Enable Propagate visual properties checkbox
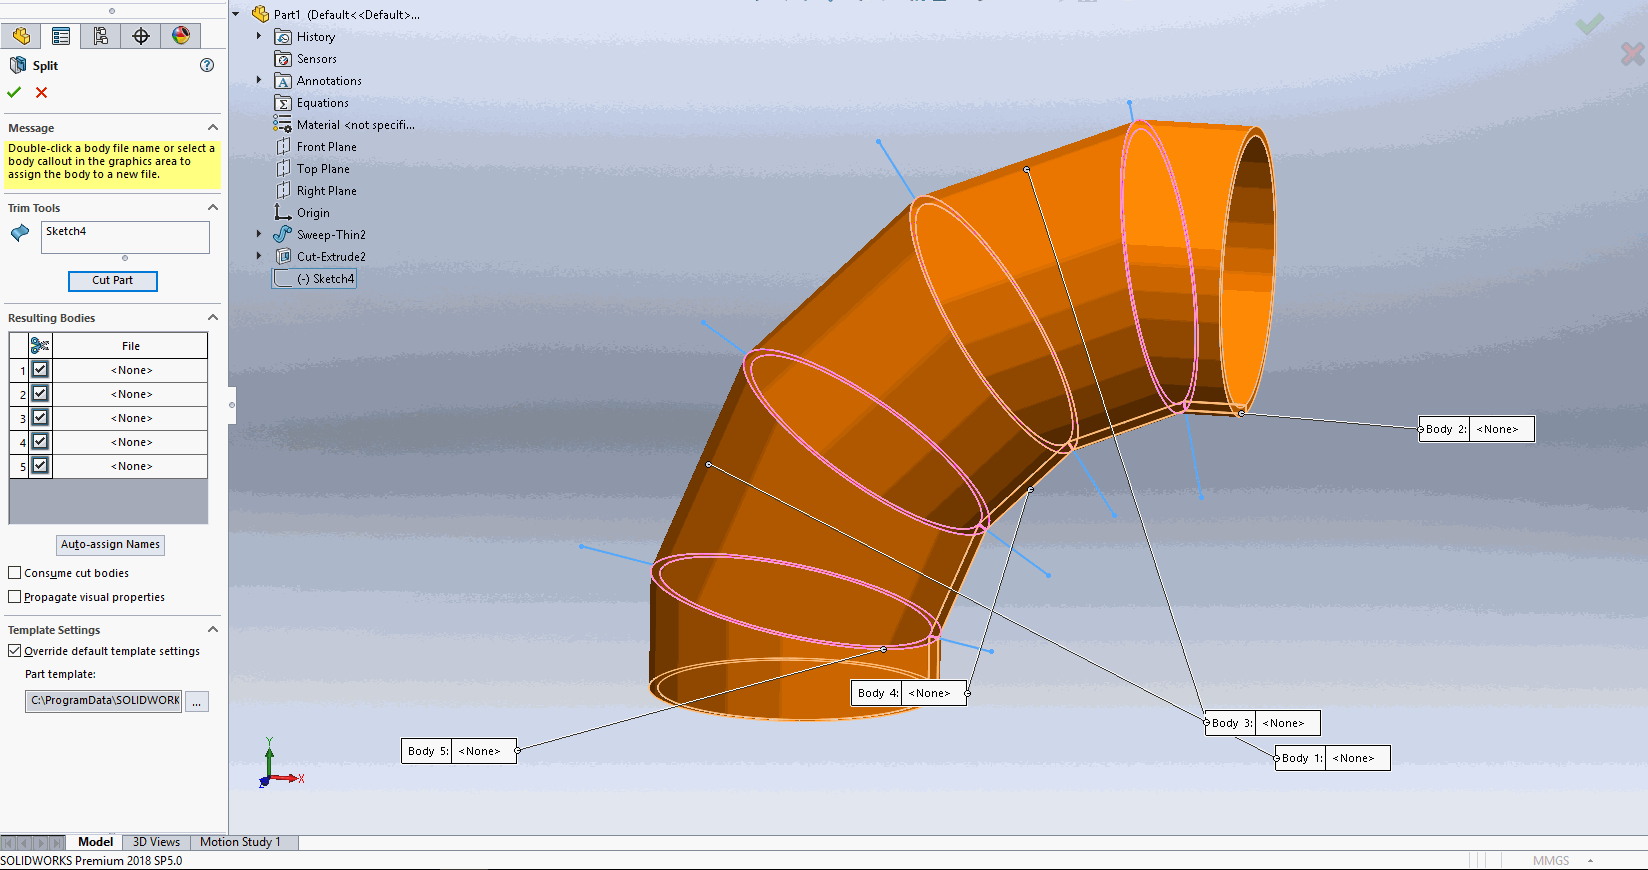 coord(15,597)
